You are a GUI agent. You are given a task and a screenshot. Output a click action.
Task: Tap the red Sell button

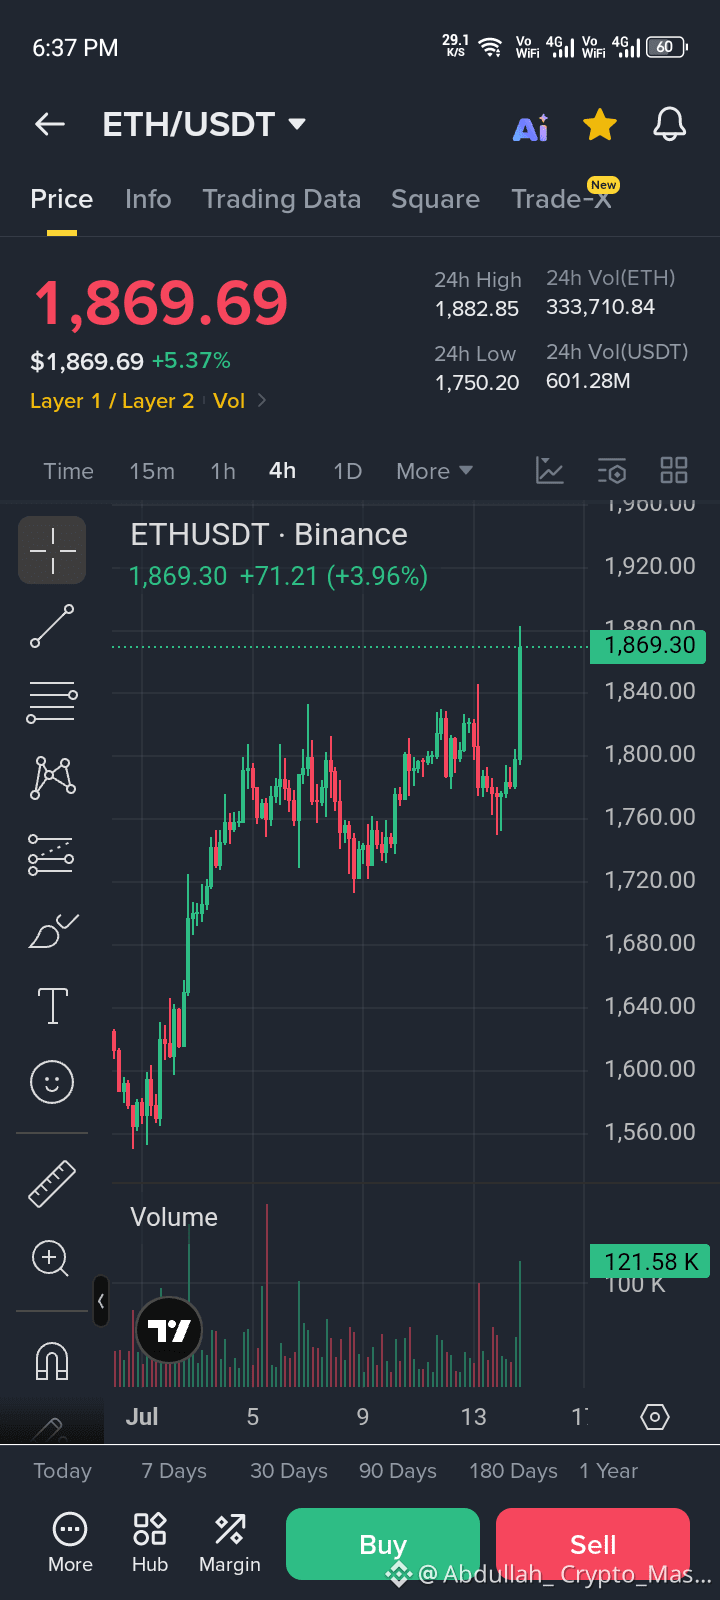(593, 1544)
